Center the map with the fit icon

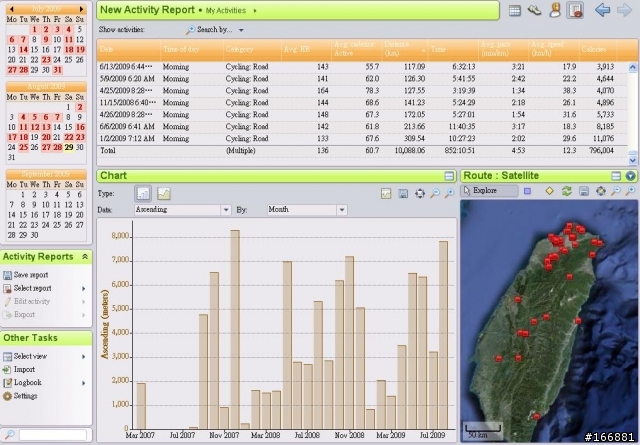pyautogui.click(x=600, y=191)
